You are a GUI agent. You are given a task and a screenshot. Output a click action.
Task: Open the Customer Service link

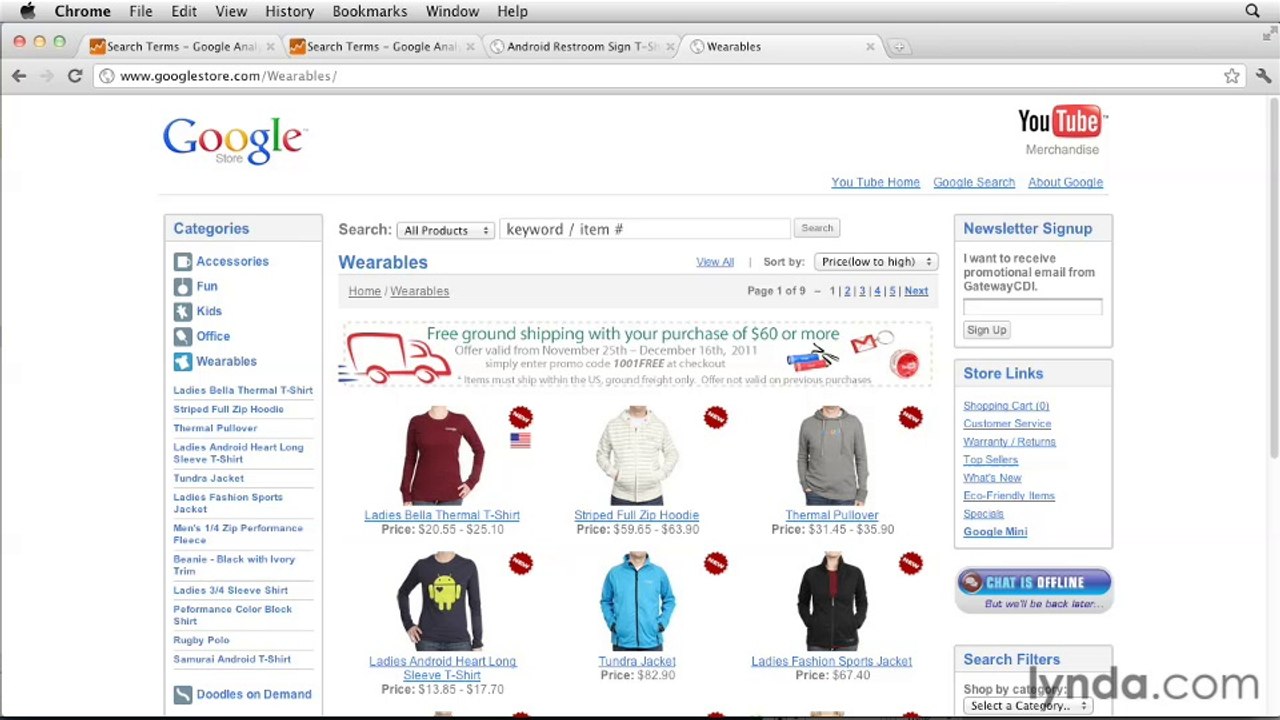click(1007, 424)
